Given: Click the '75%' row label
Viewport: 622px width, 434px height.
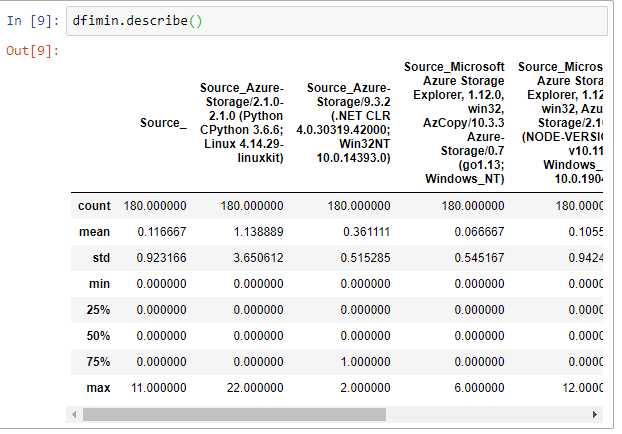Looking at the screenshot, I should (x=98, y=362).
